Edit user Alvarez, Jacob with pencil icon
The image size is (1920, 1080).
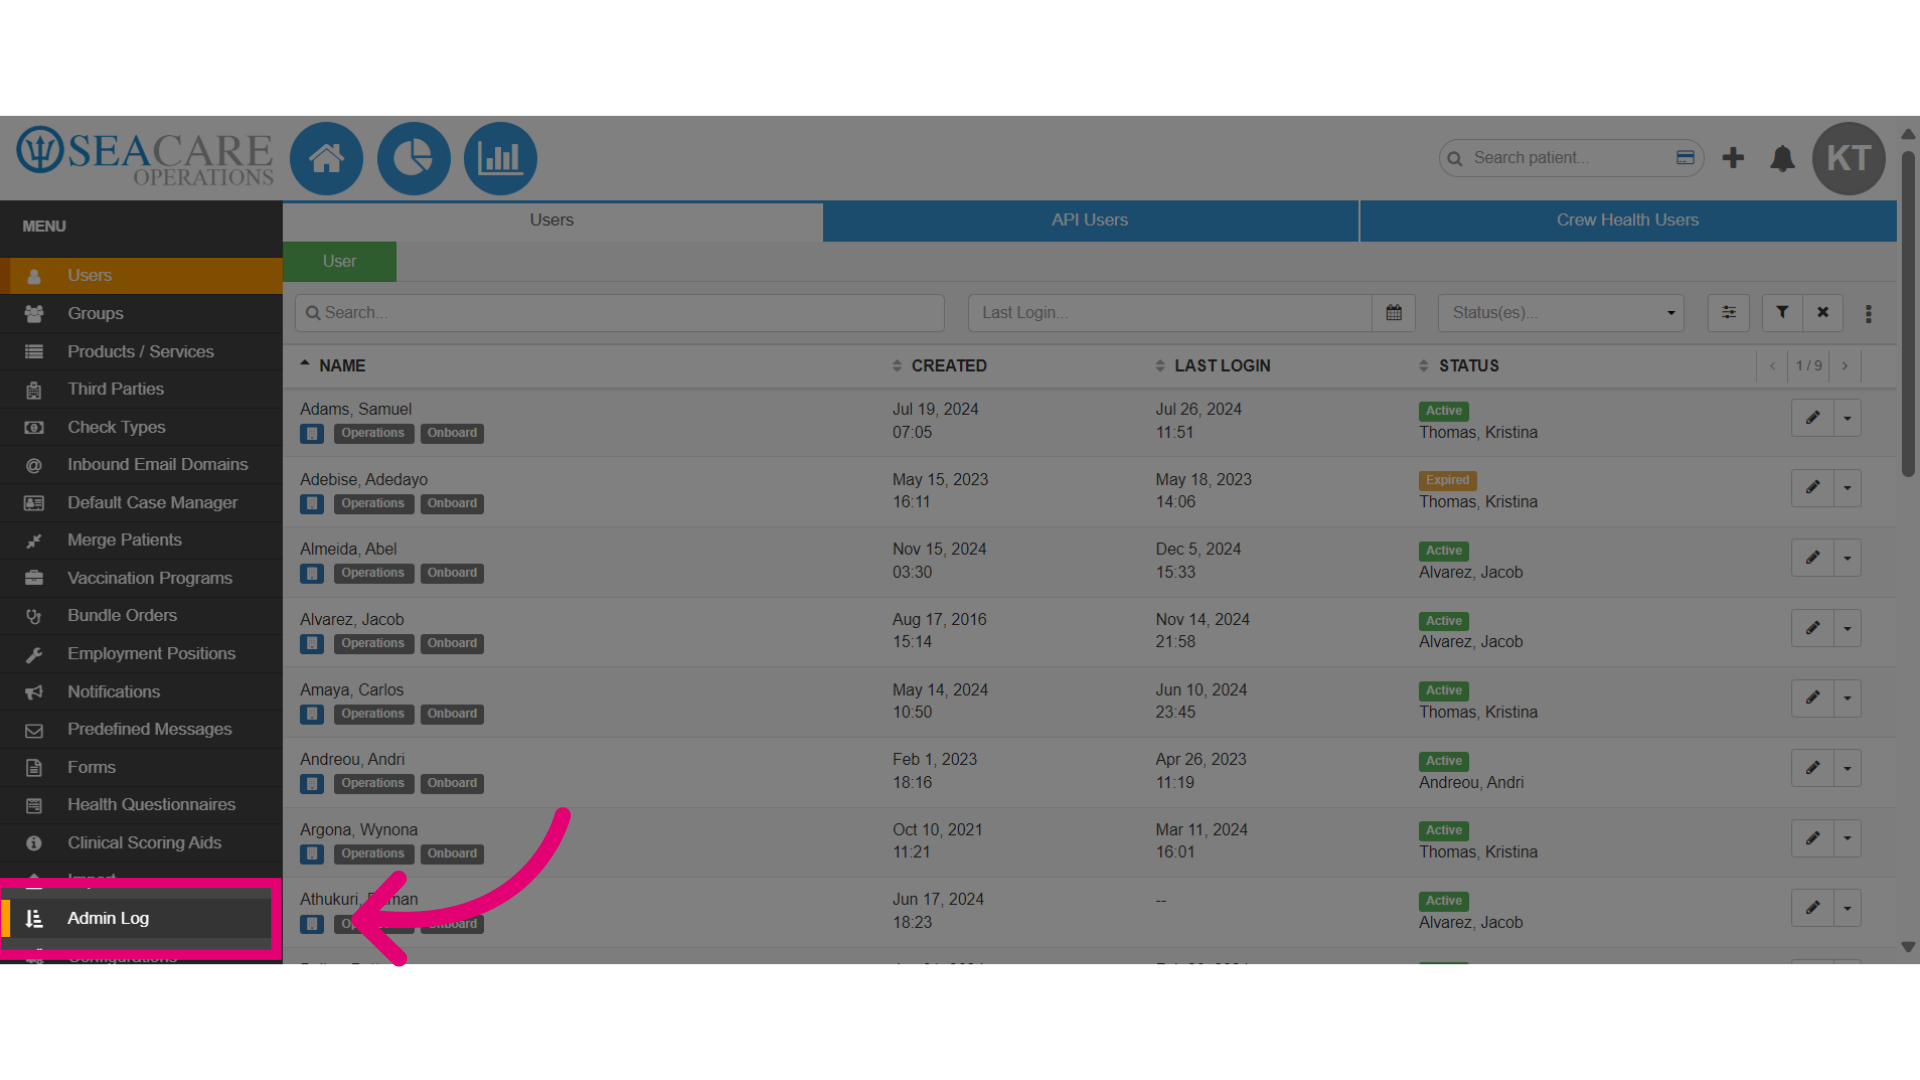pos(1812,628)
